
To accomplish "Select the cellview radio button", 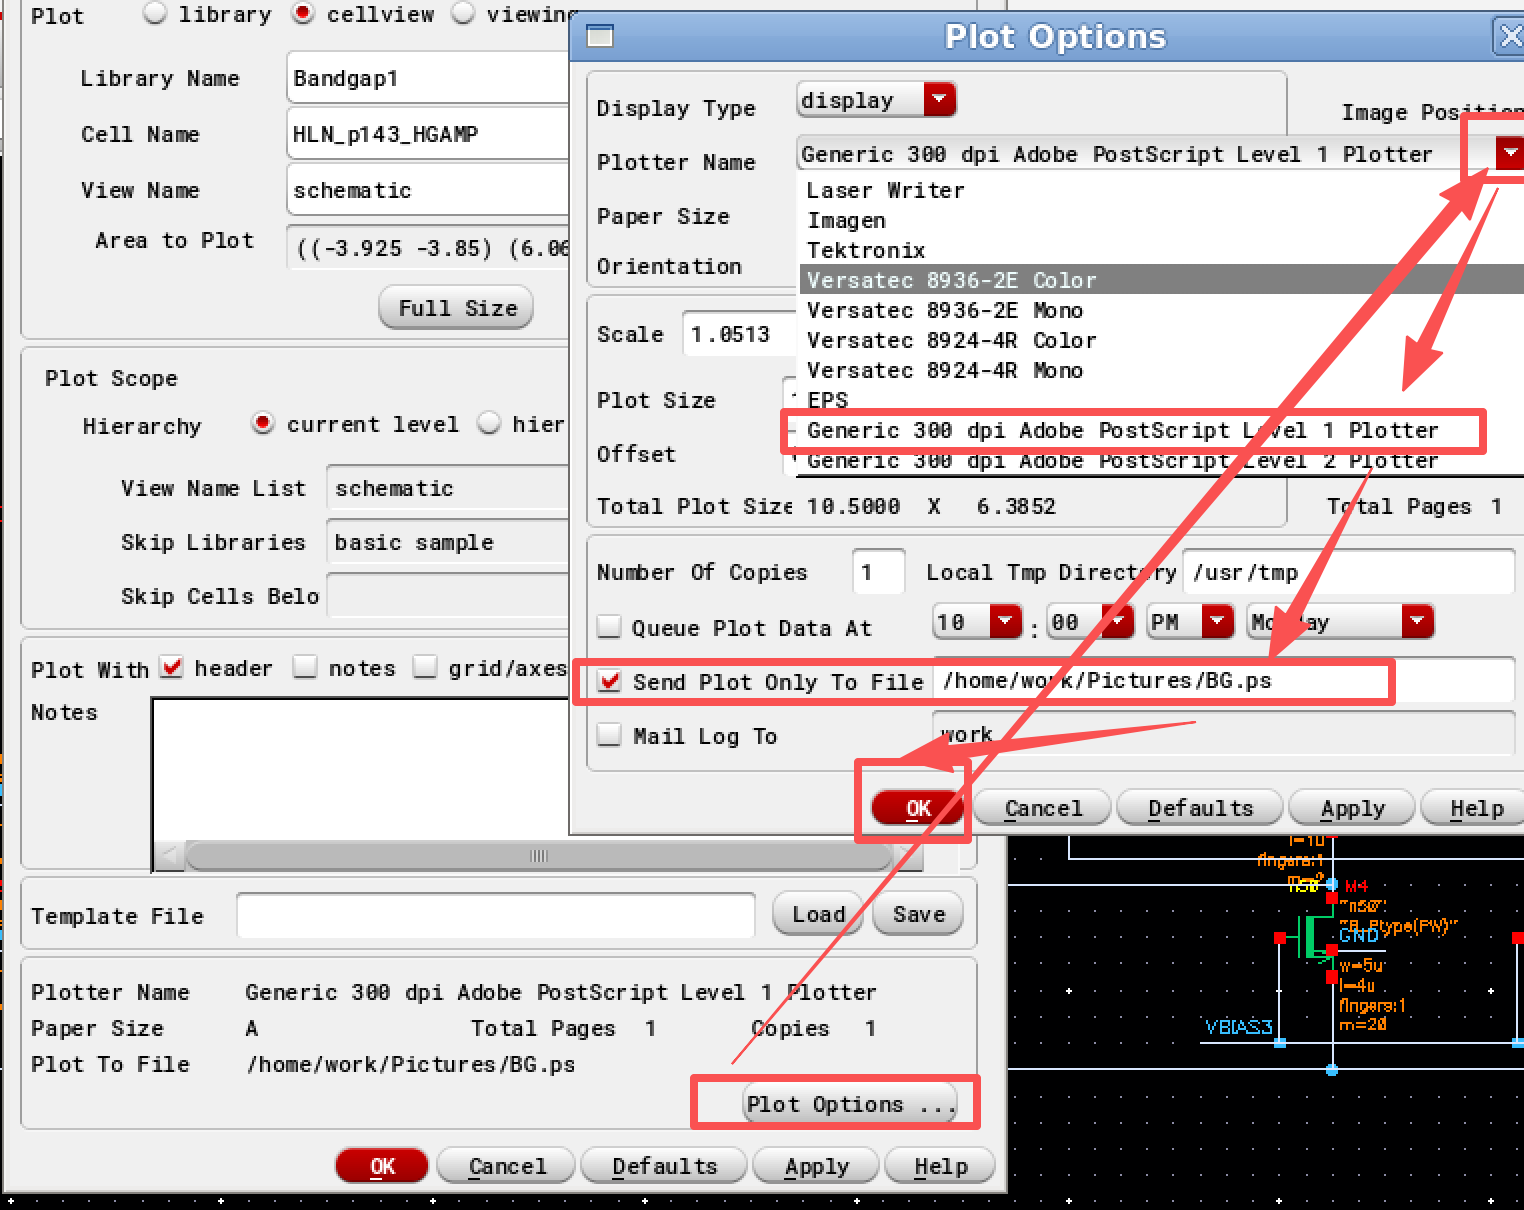I will pyautogui.click(x=303, y=13).
